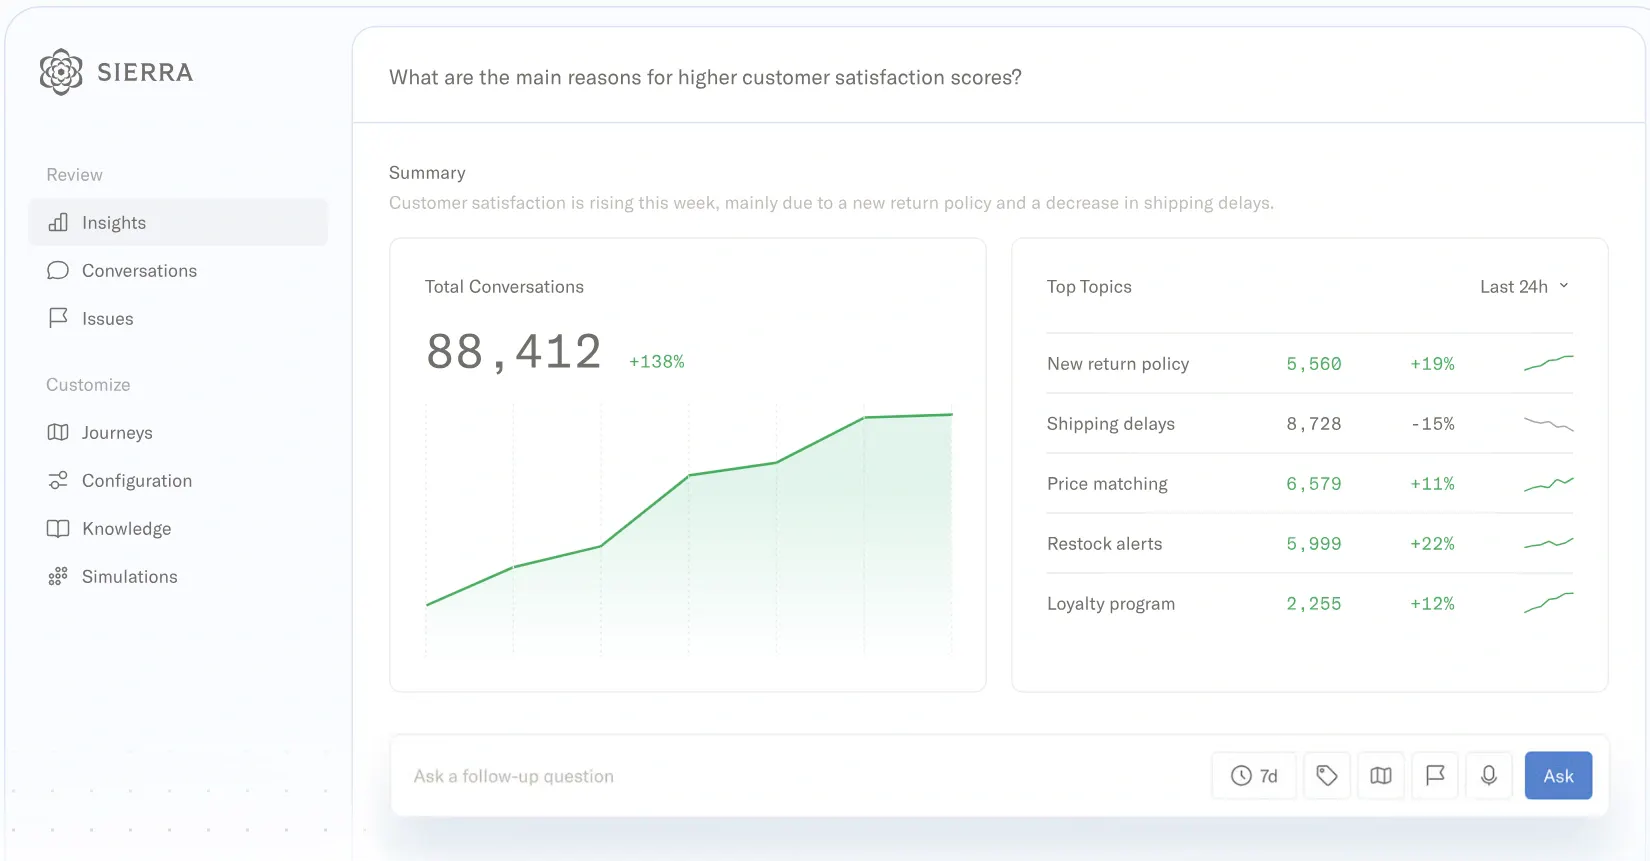
Task: Open Simulations in sidebar
Action: click(178, 576)
